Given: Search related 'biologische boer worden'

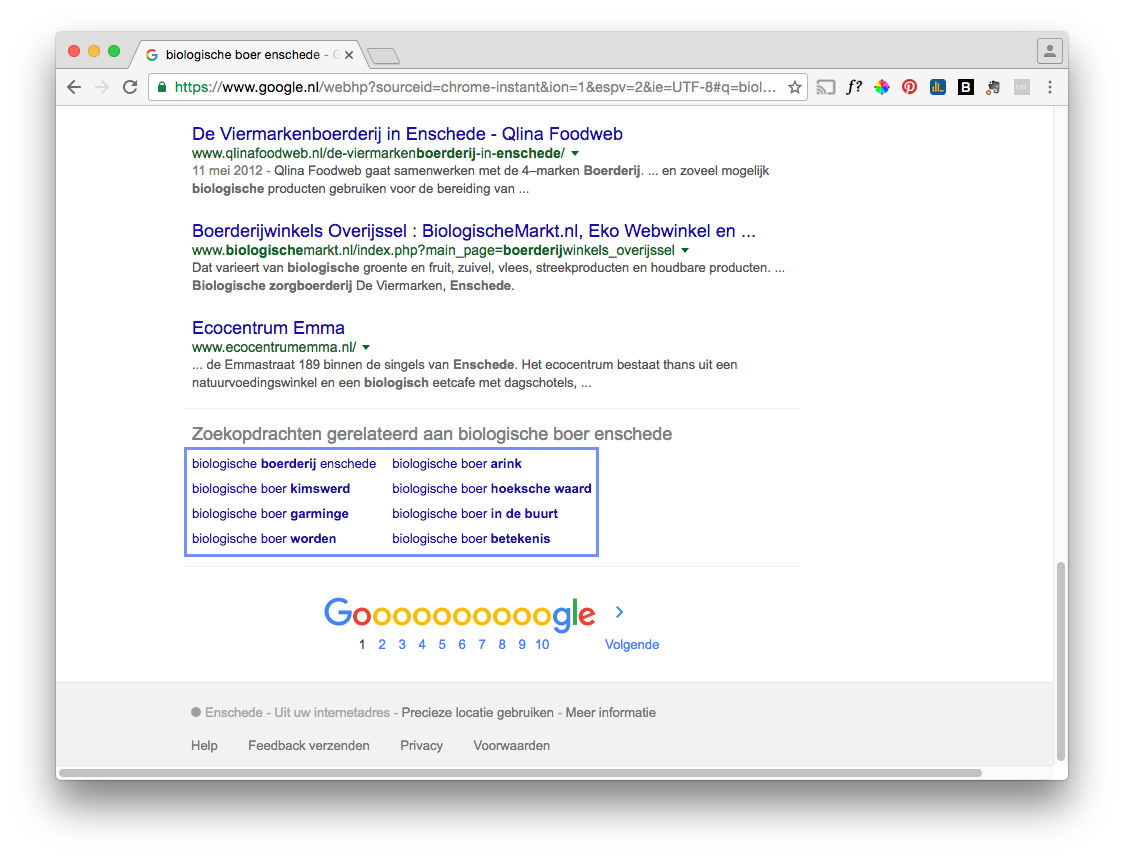Looking at the screenshot, I should 264,539.
